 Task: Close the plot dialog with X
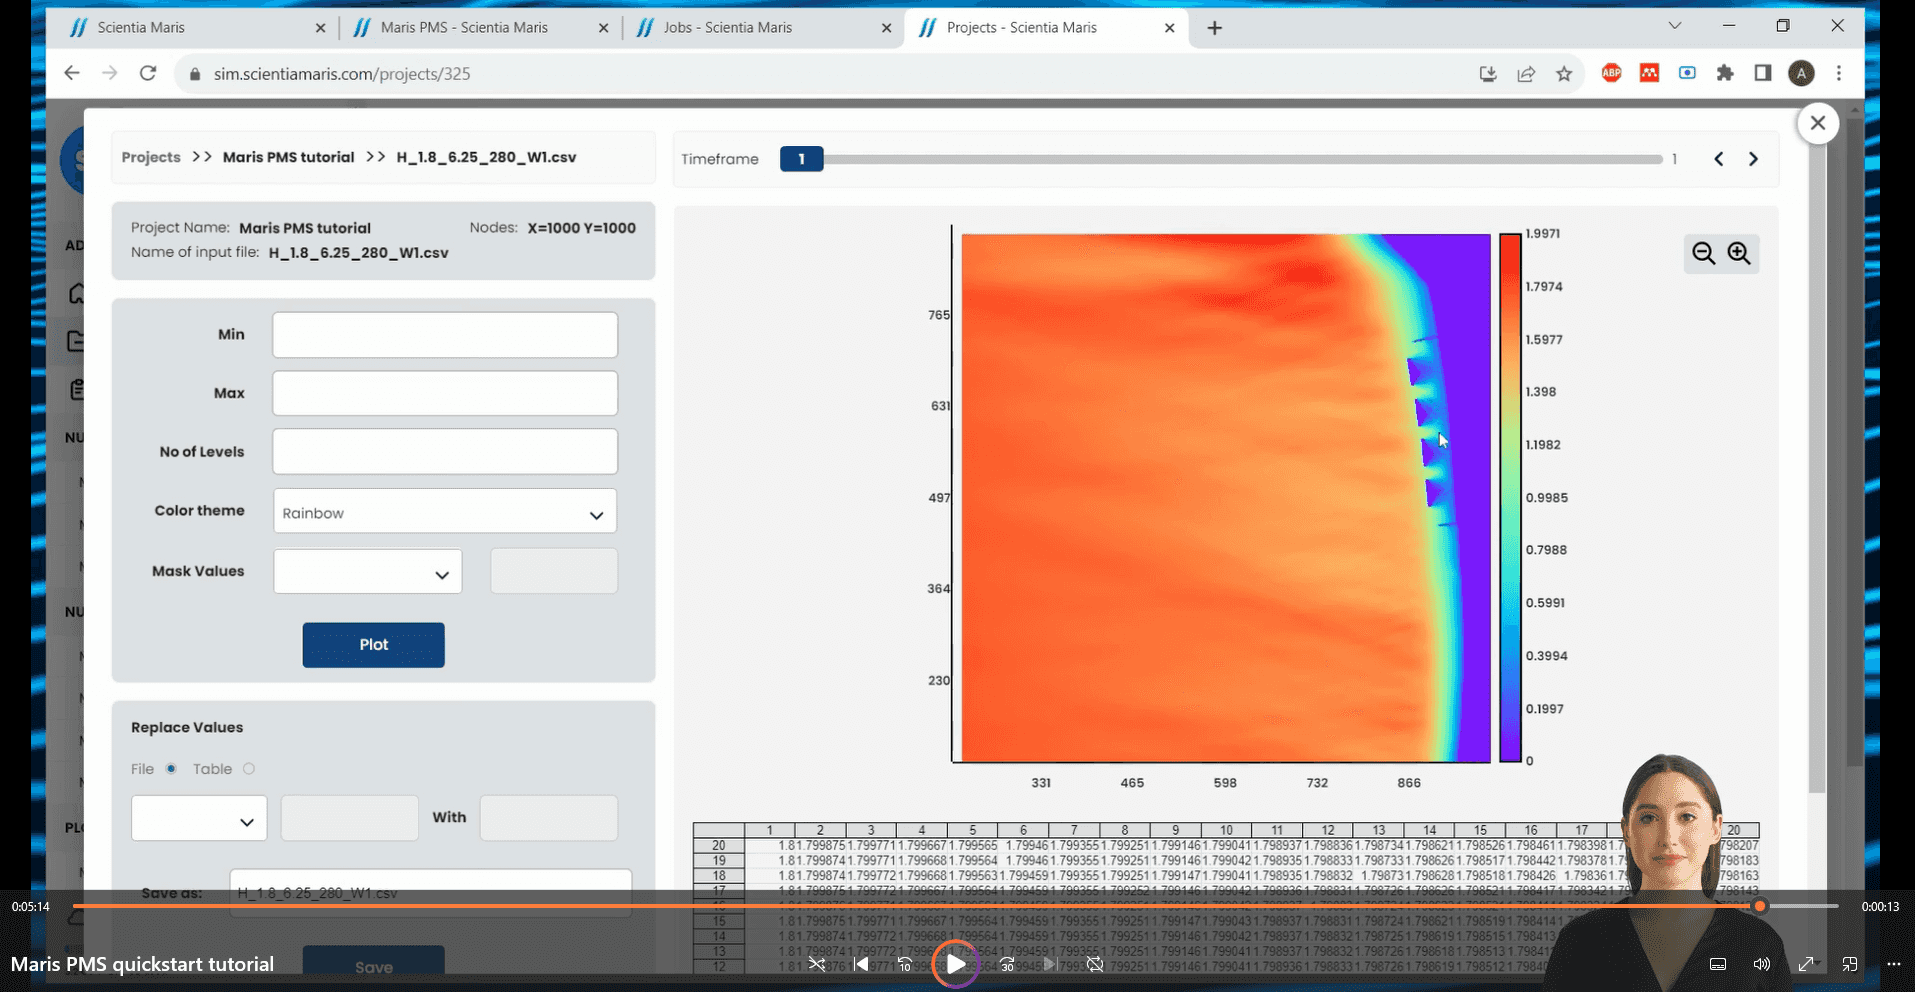coord(1817,123)
